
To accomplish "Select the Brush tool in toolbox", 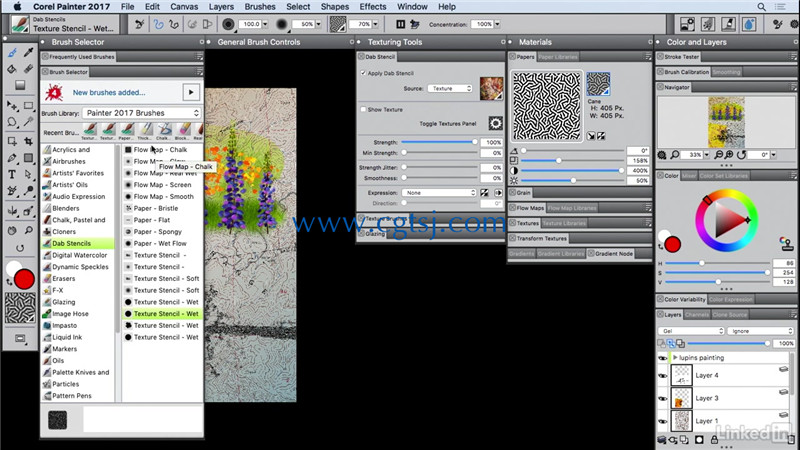I will tap(12, 53).
